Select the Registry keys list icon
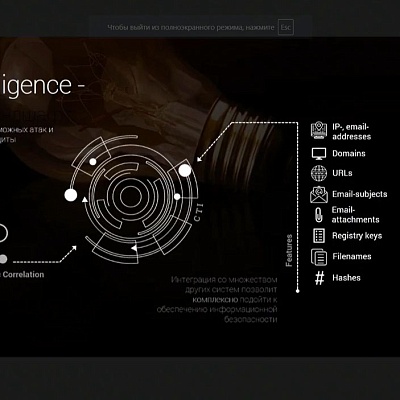This screenshot has height=400, width=400. (319, 236)
